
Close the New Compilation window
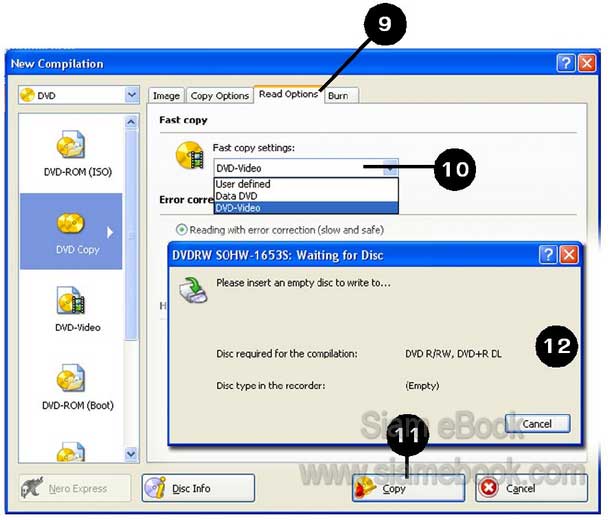(x=587, y=63)
